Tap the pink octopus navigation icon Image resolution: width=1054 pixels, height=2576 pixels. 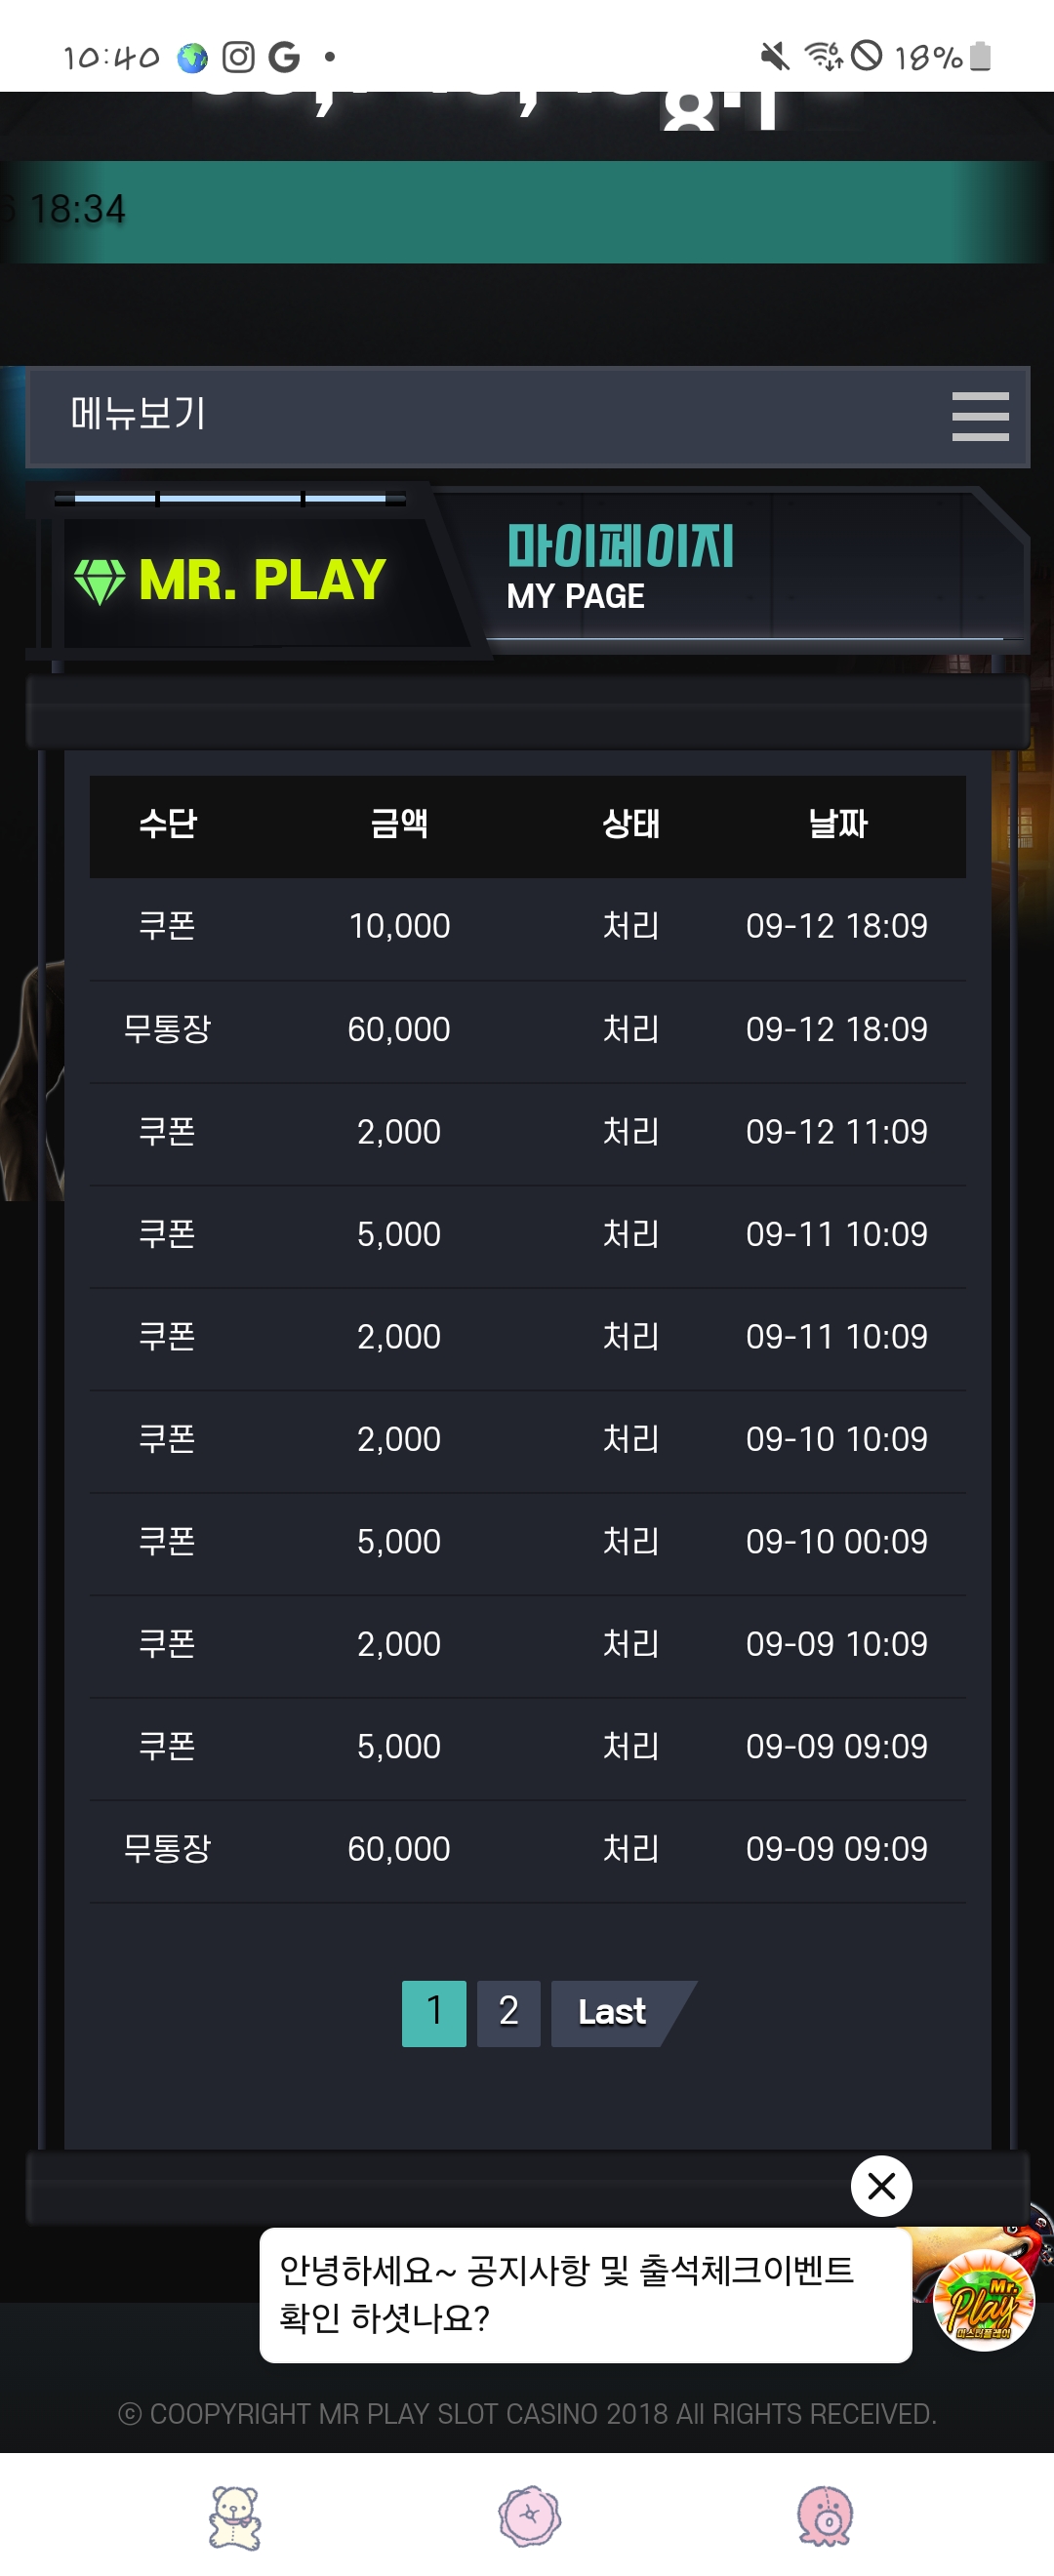point(824,2517)
